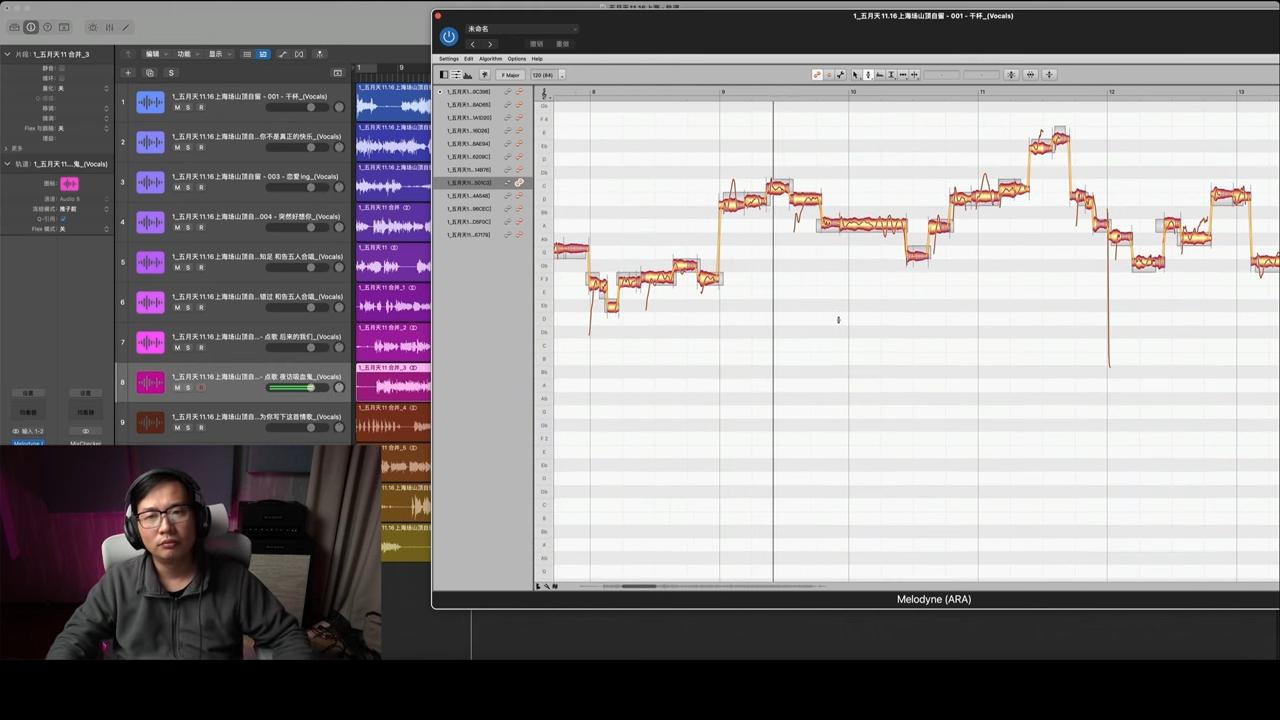Click the add track plus button
1280x720 pixels.
[x=127, y=73]
